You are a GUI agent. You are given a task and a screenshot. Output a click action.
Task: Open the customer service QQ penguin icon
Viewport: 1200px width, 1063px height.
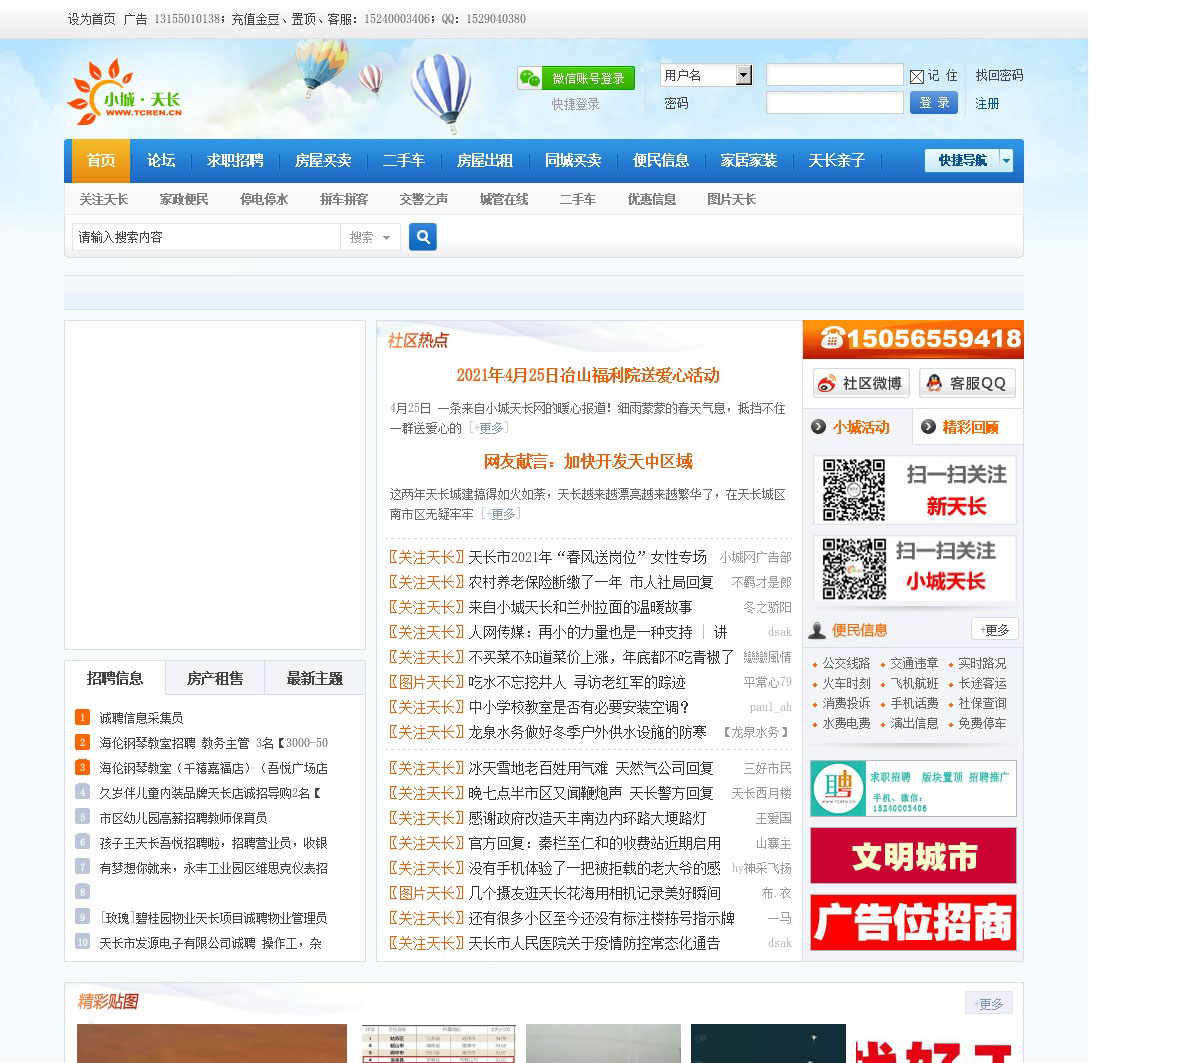(934, 383)
